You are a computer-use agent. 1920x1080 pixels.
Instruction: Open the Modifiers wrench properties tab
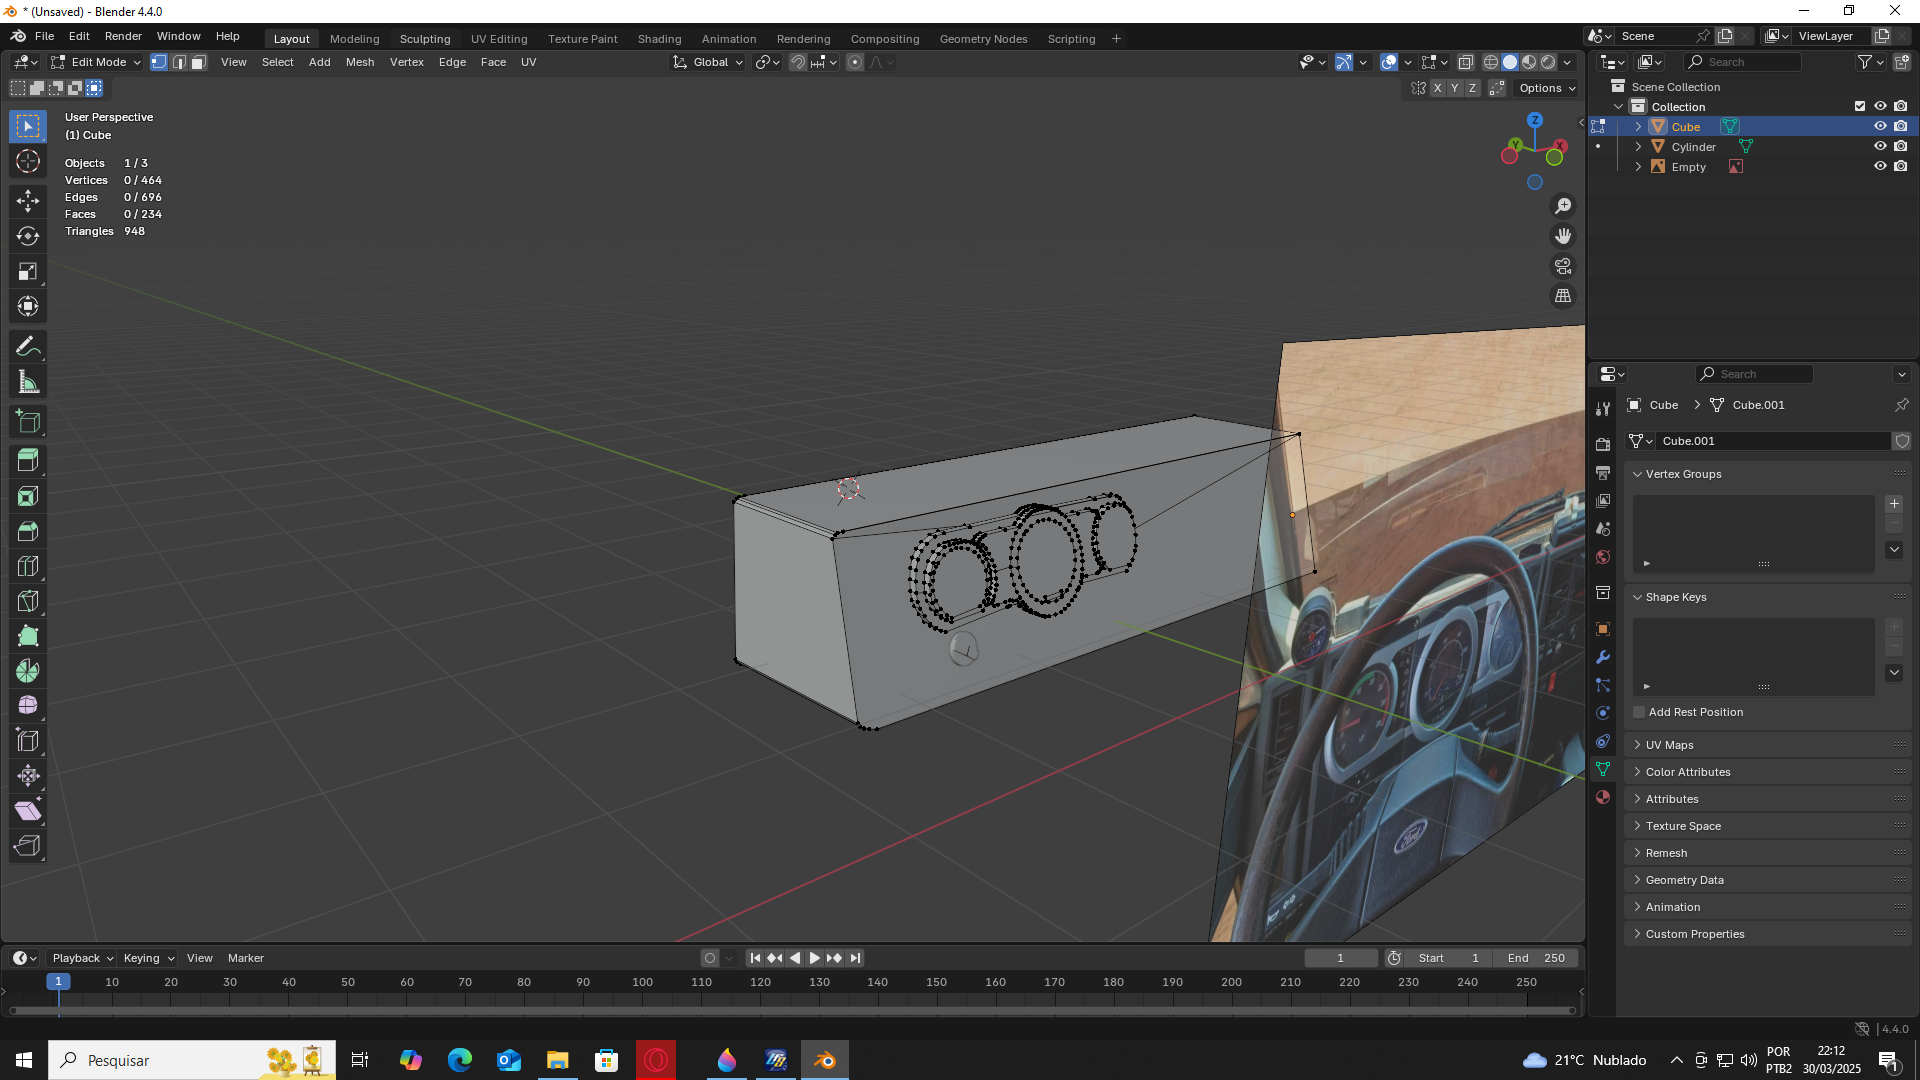(1603, 657)
